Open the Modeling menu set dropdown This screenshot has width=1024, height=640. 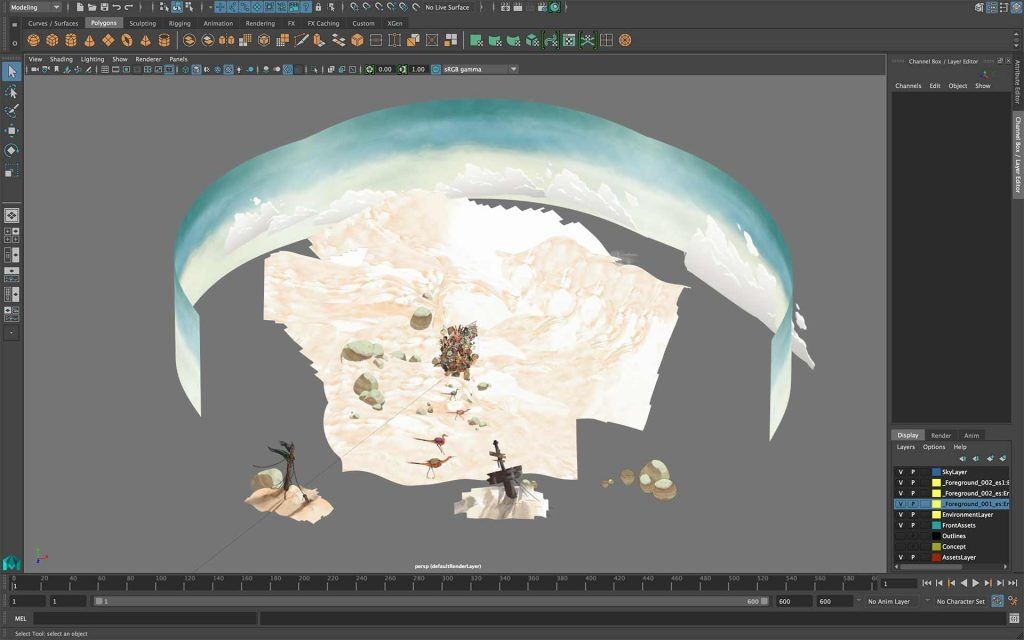(x=38, y=7)
